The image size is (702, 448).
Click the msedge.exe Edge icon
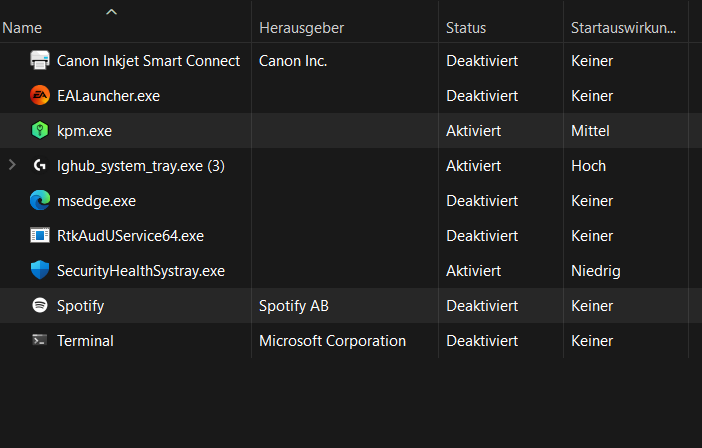(40, 201)
